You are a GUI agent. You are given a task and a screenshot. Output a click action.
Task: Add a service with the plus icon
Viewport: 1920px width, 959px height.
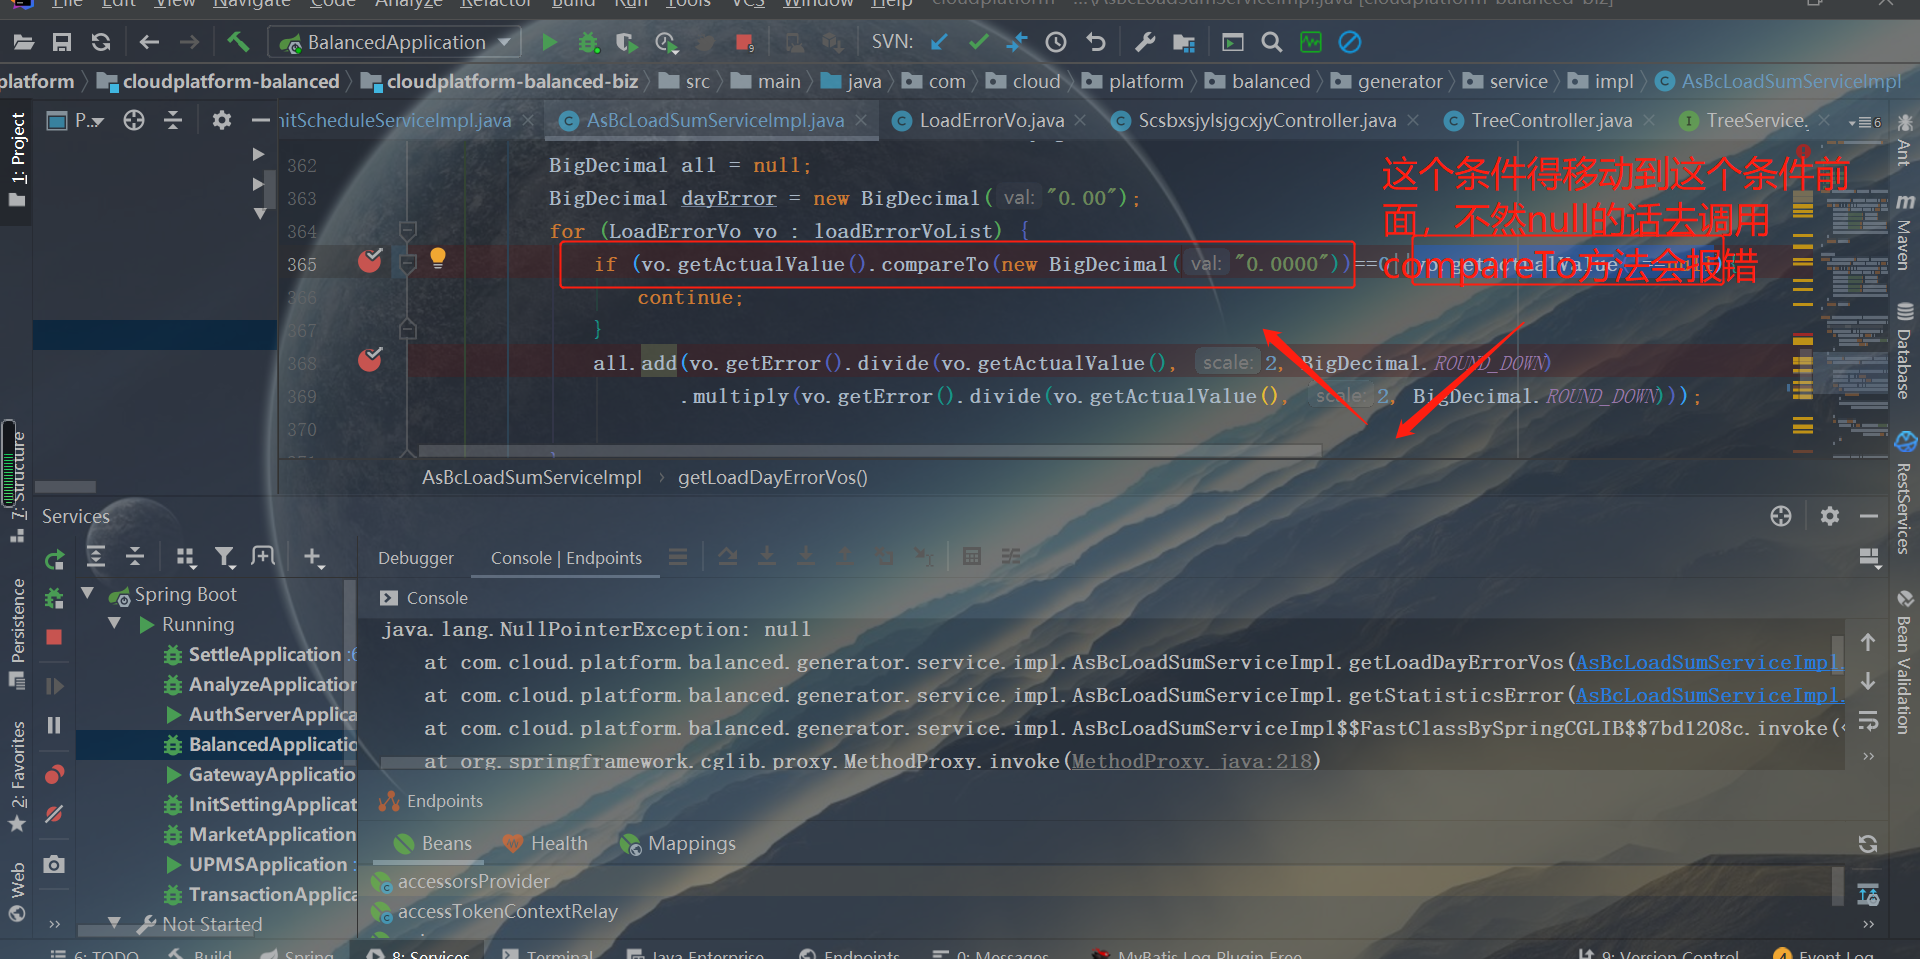click(313, 557)
